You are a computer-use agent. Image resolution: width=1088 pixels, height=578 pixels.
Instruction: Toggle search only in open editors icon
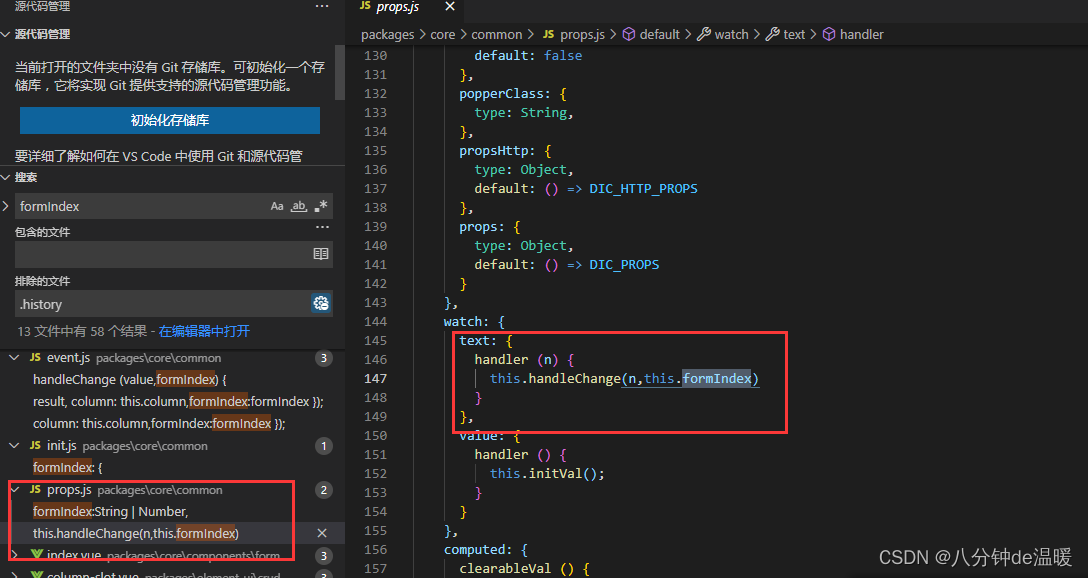[321, 254]
